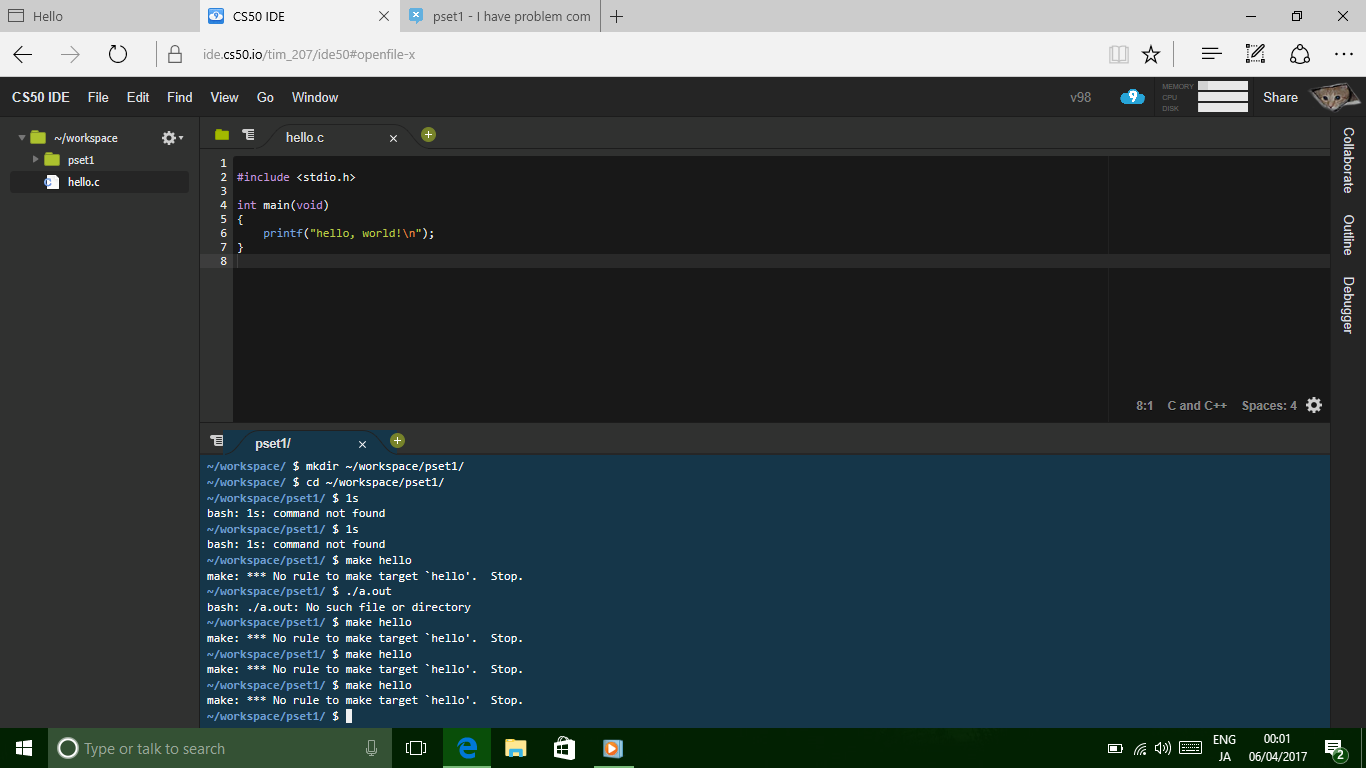This screenshot has width=1366, height=768.
Task: Change the Spaces: 4 indentation setting
Action: [x=1269, y=406]
